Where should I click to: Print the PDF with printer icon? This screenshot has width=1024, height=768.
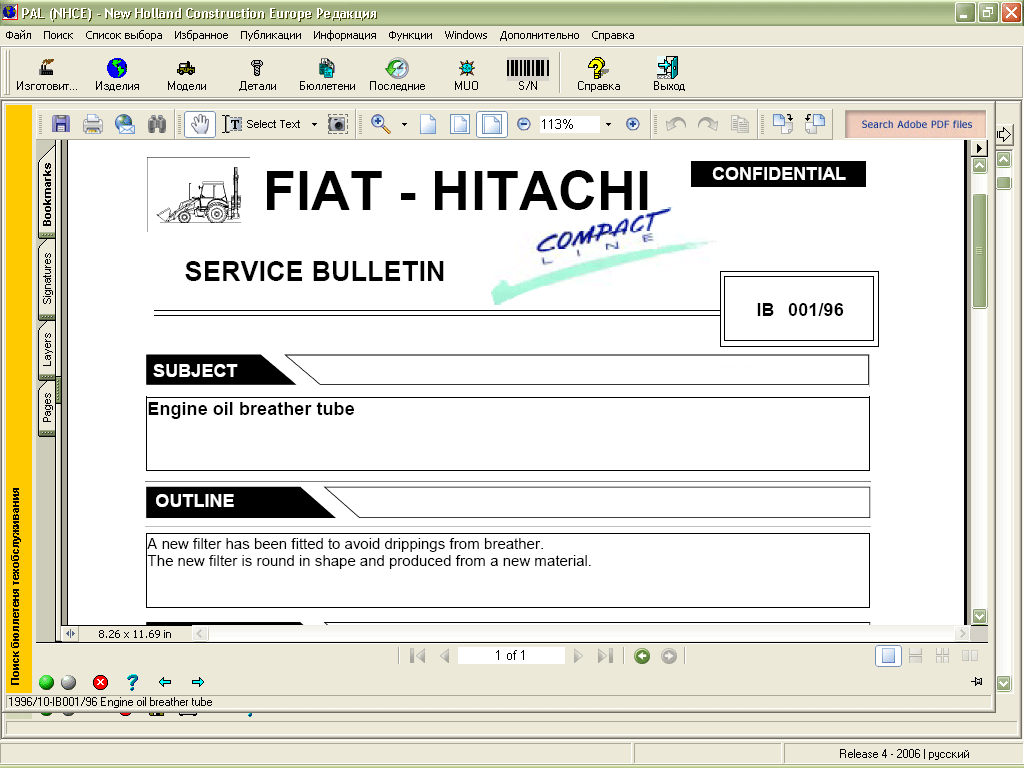(x=93, y=124)
